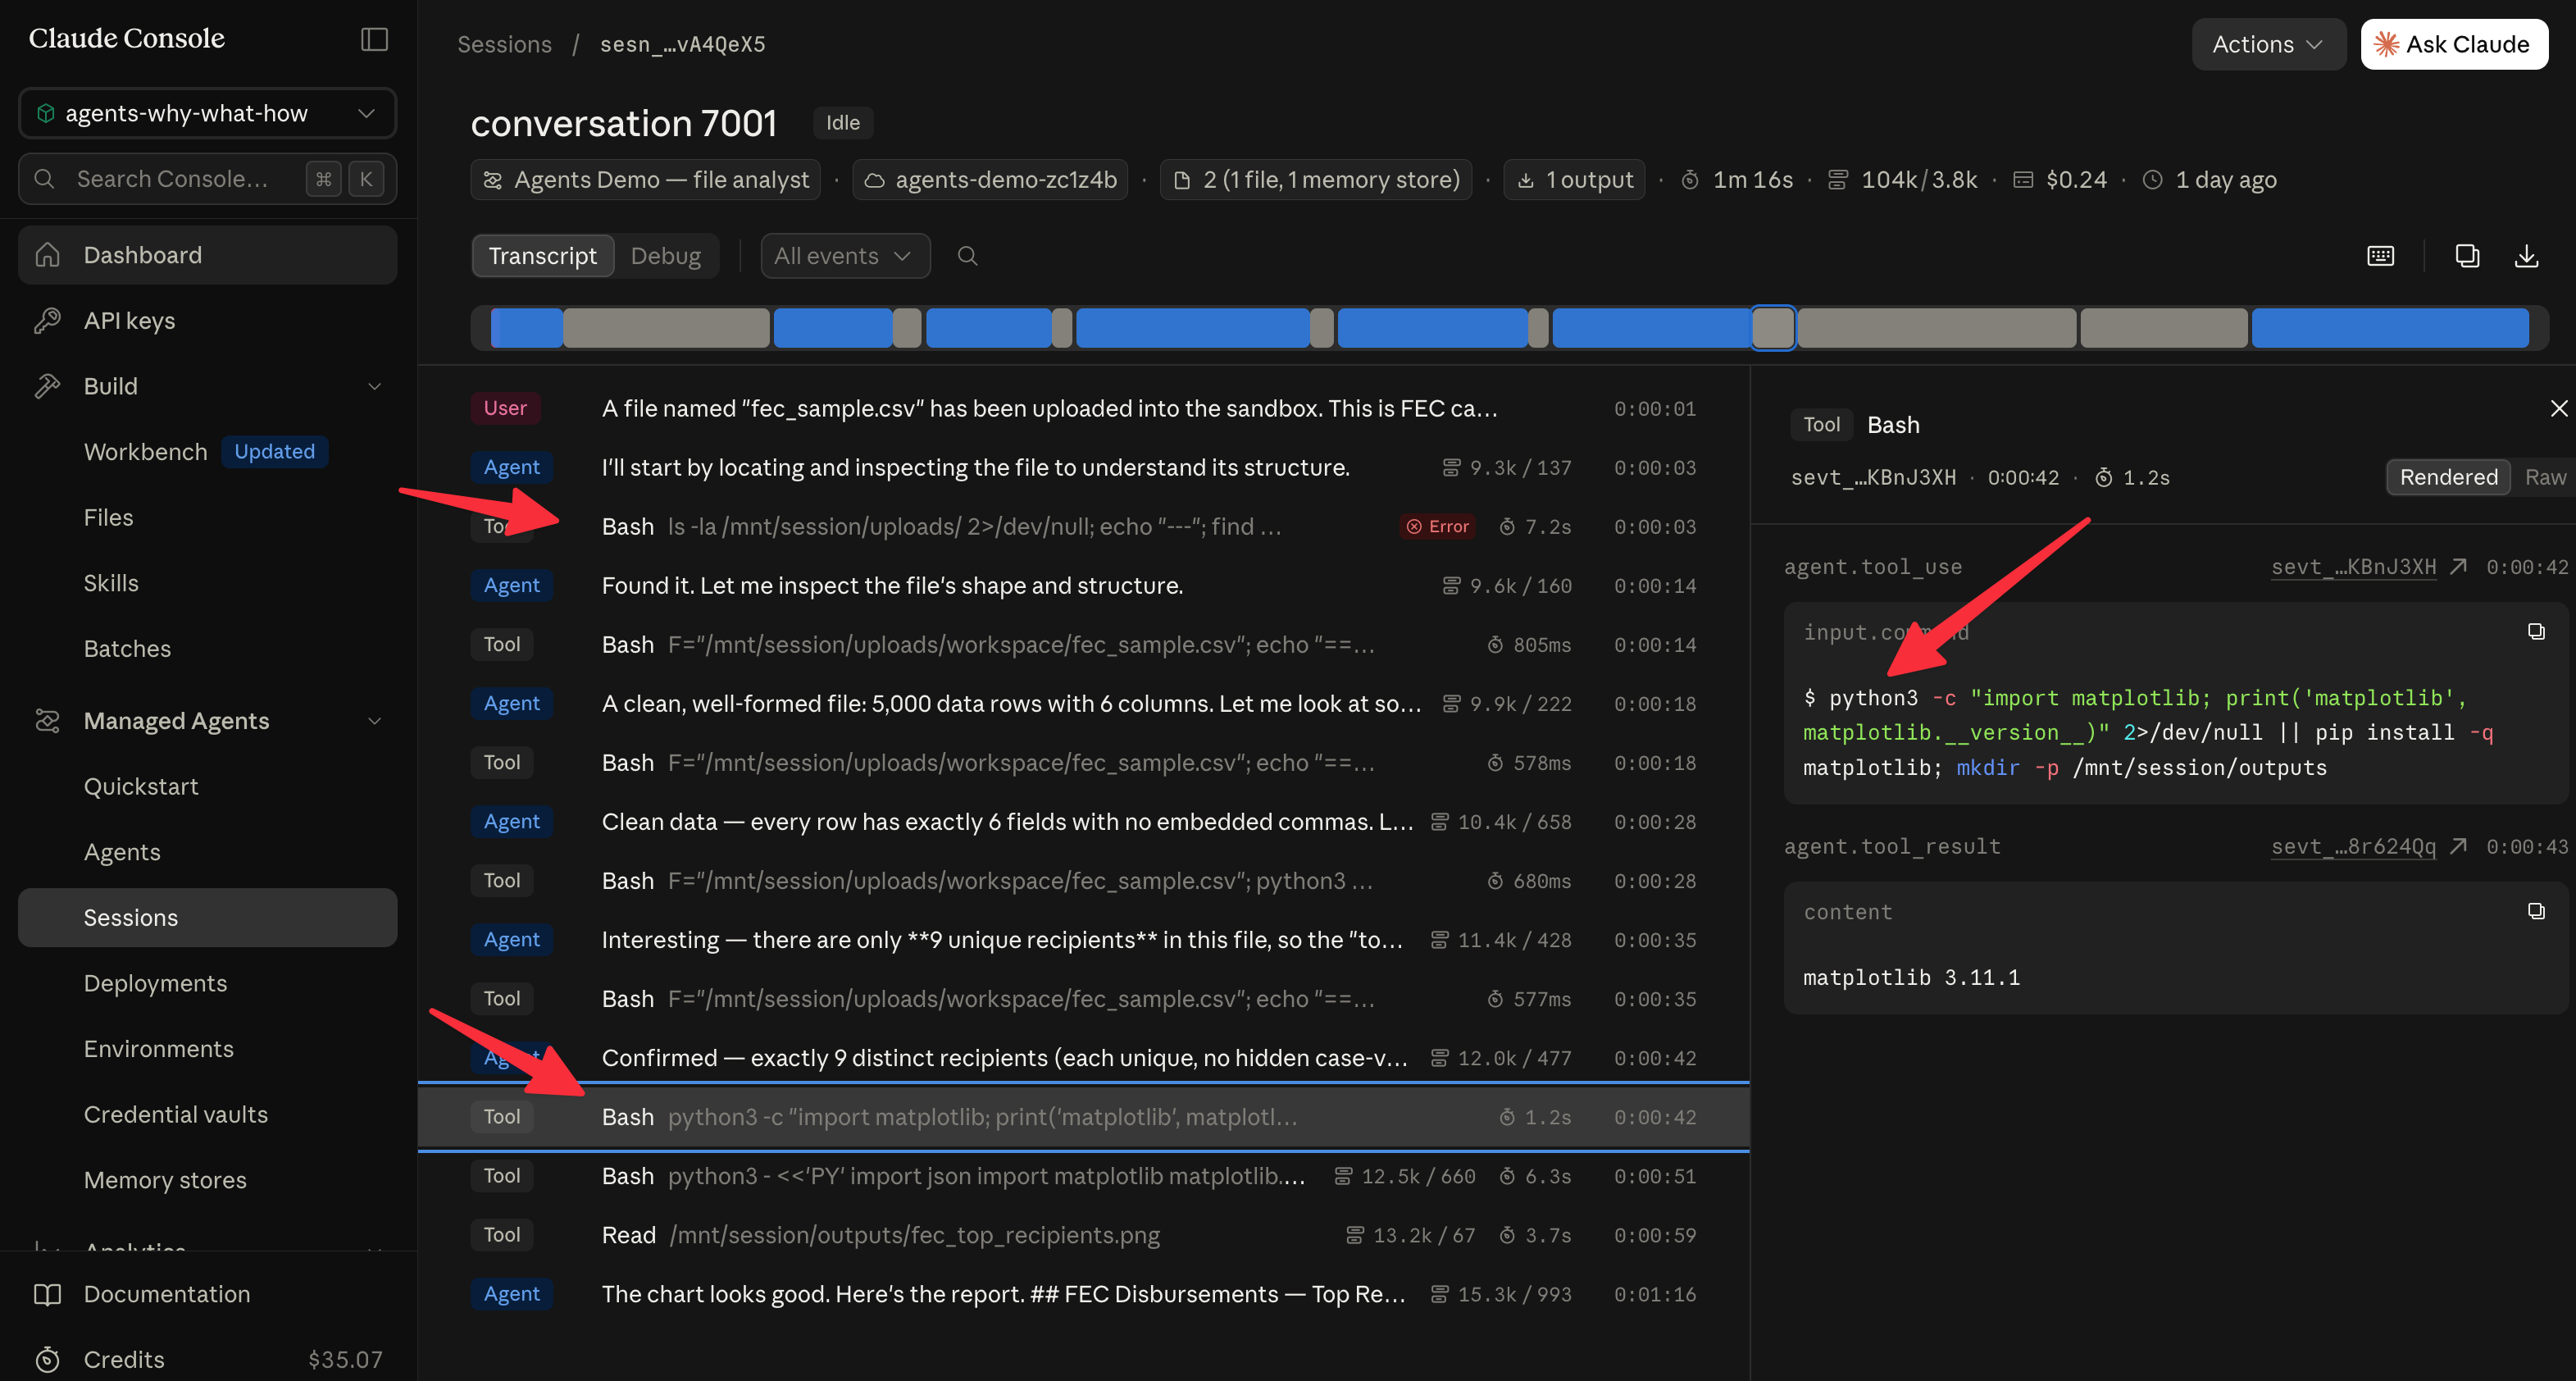This screenshot has width=2576, height=1381.
Task: Click the 2 (1 file, 1 memory store) chip
Action: (1316, 180)
